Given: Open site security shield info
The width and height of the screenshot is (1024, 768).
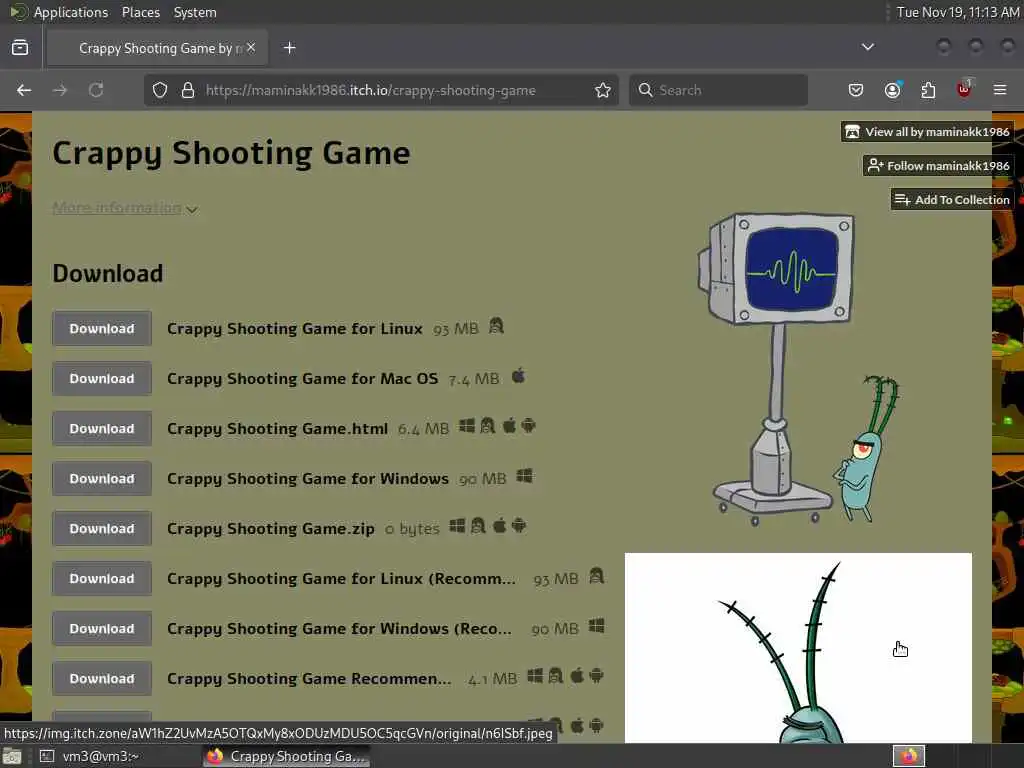Looking at the screenshot, I should (x=160, y=90).
